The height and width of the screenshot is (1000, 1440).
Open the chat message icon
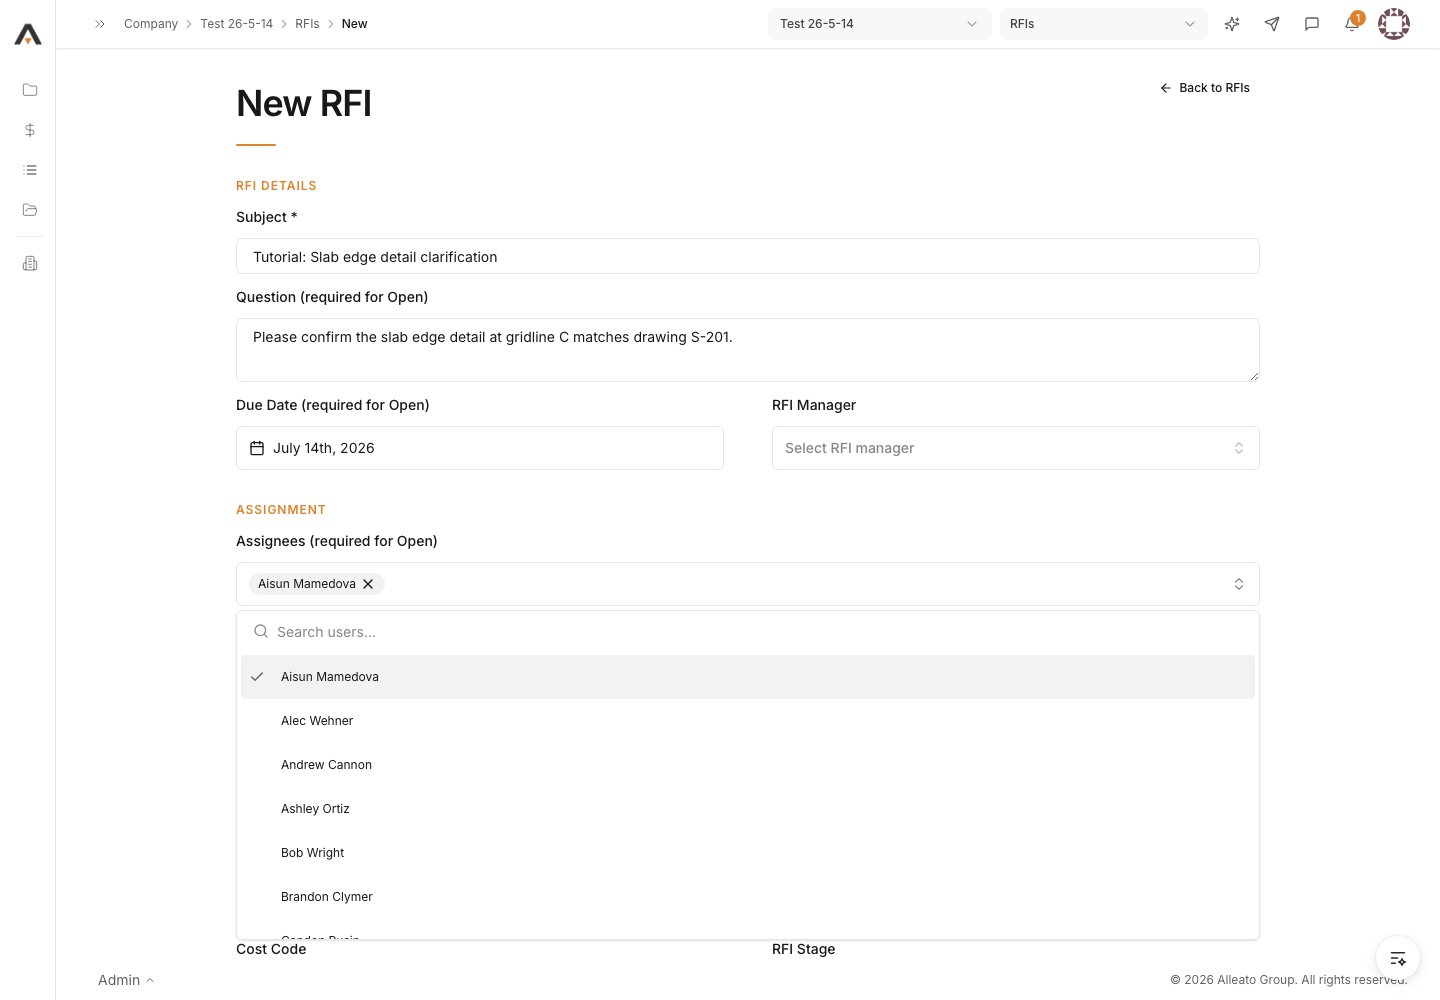point(1312,24)
